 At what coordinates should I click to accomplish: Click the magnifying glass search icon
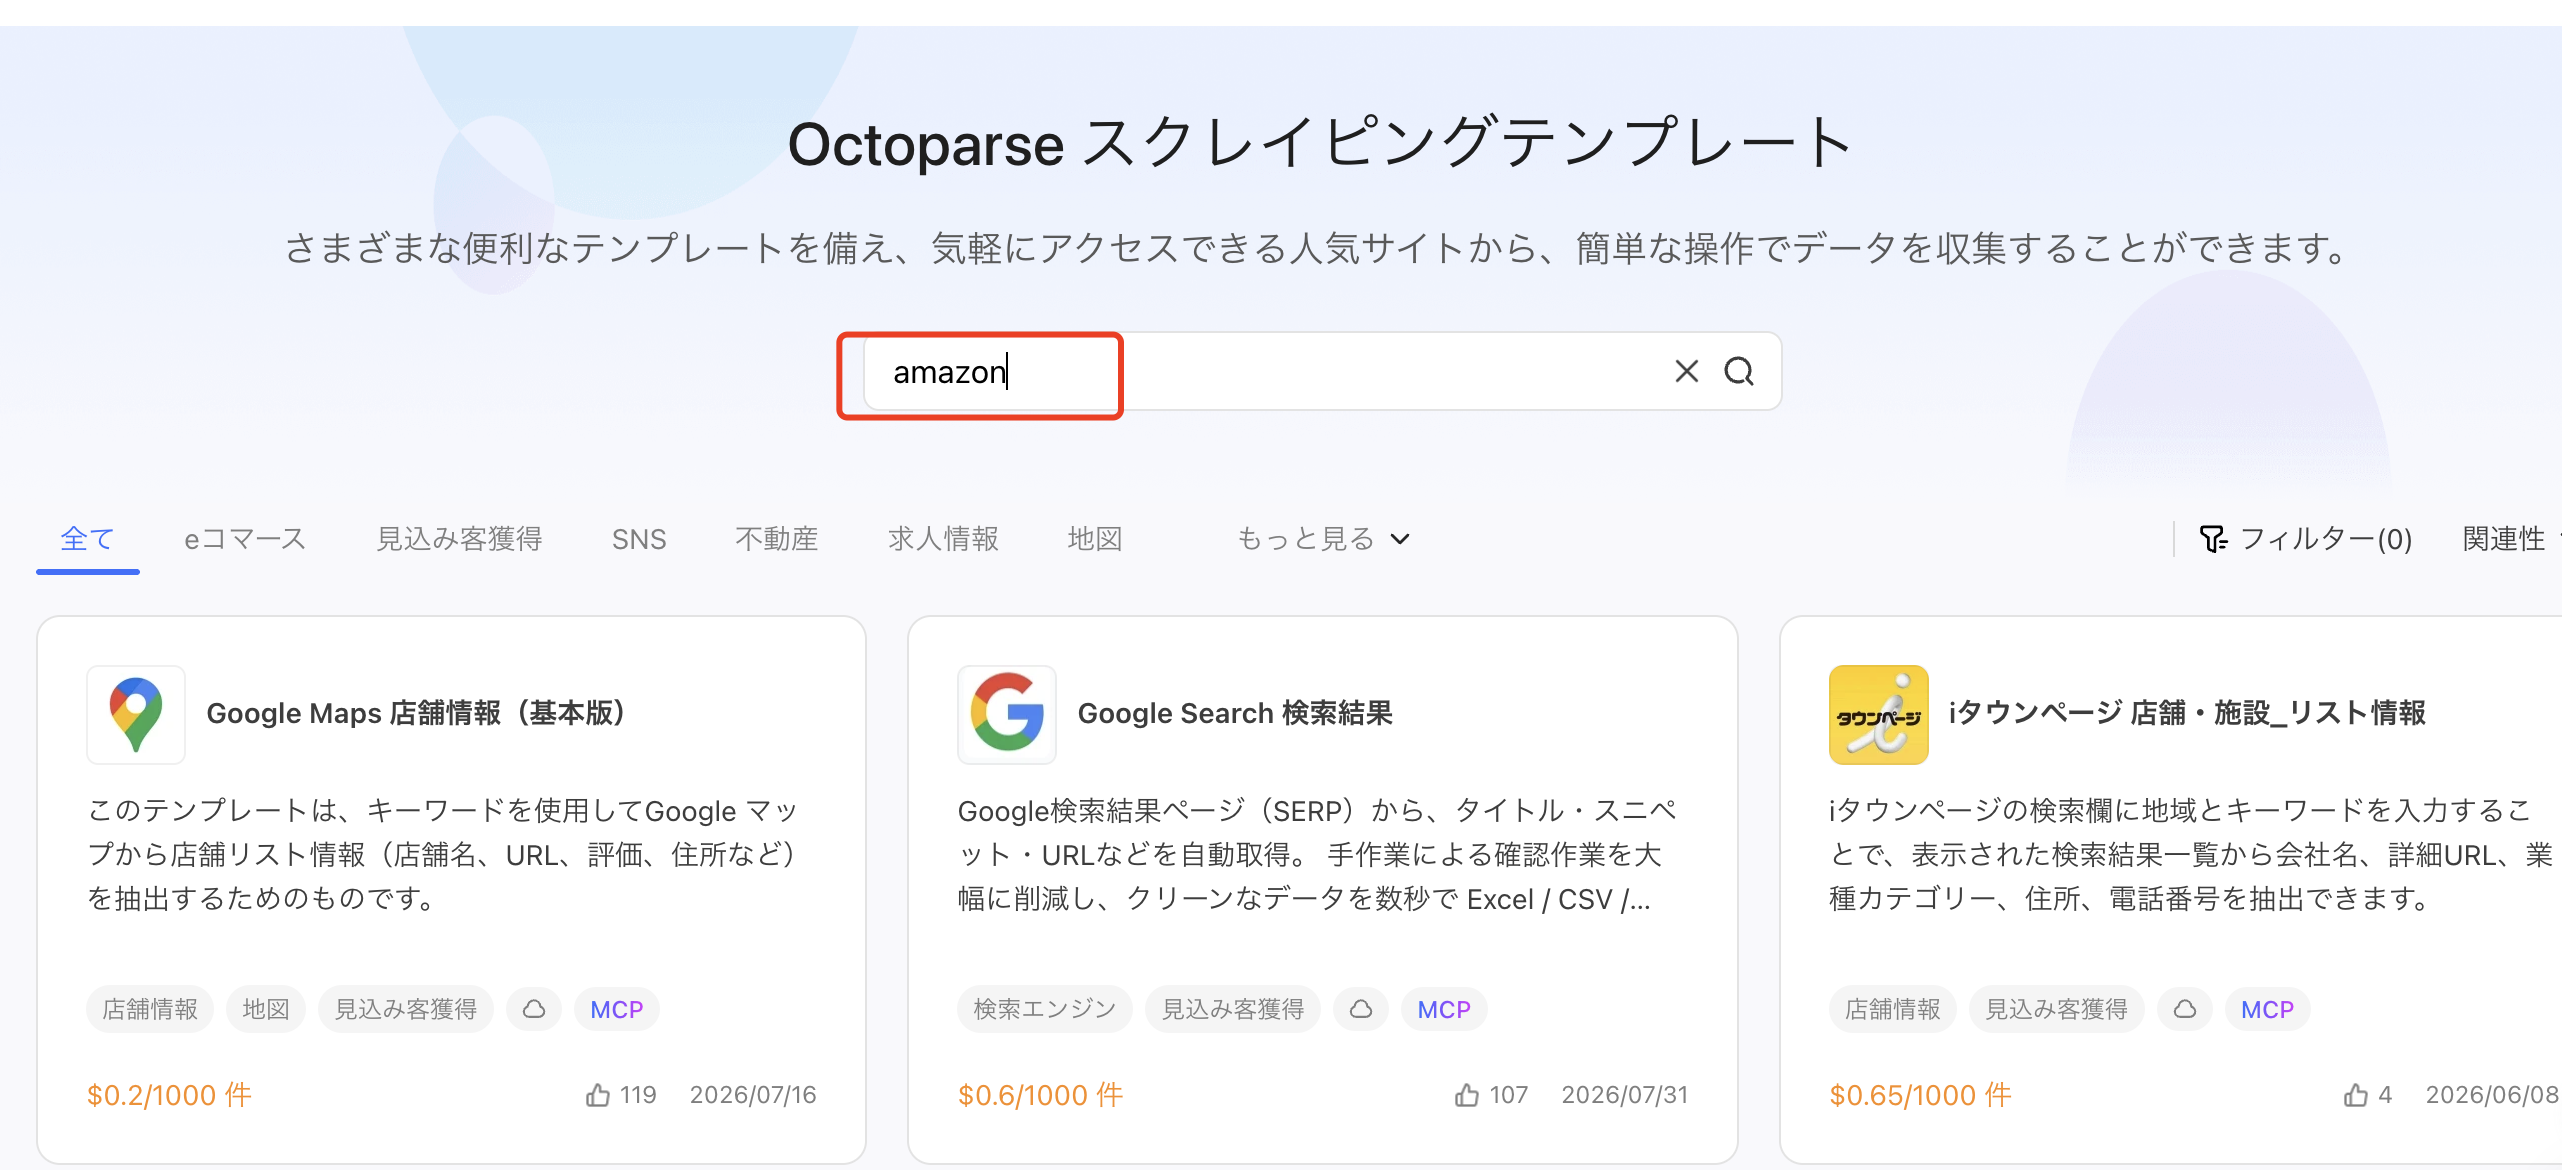coord(1739,371)
